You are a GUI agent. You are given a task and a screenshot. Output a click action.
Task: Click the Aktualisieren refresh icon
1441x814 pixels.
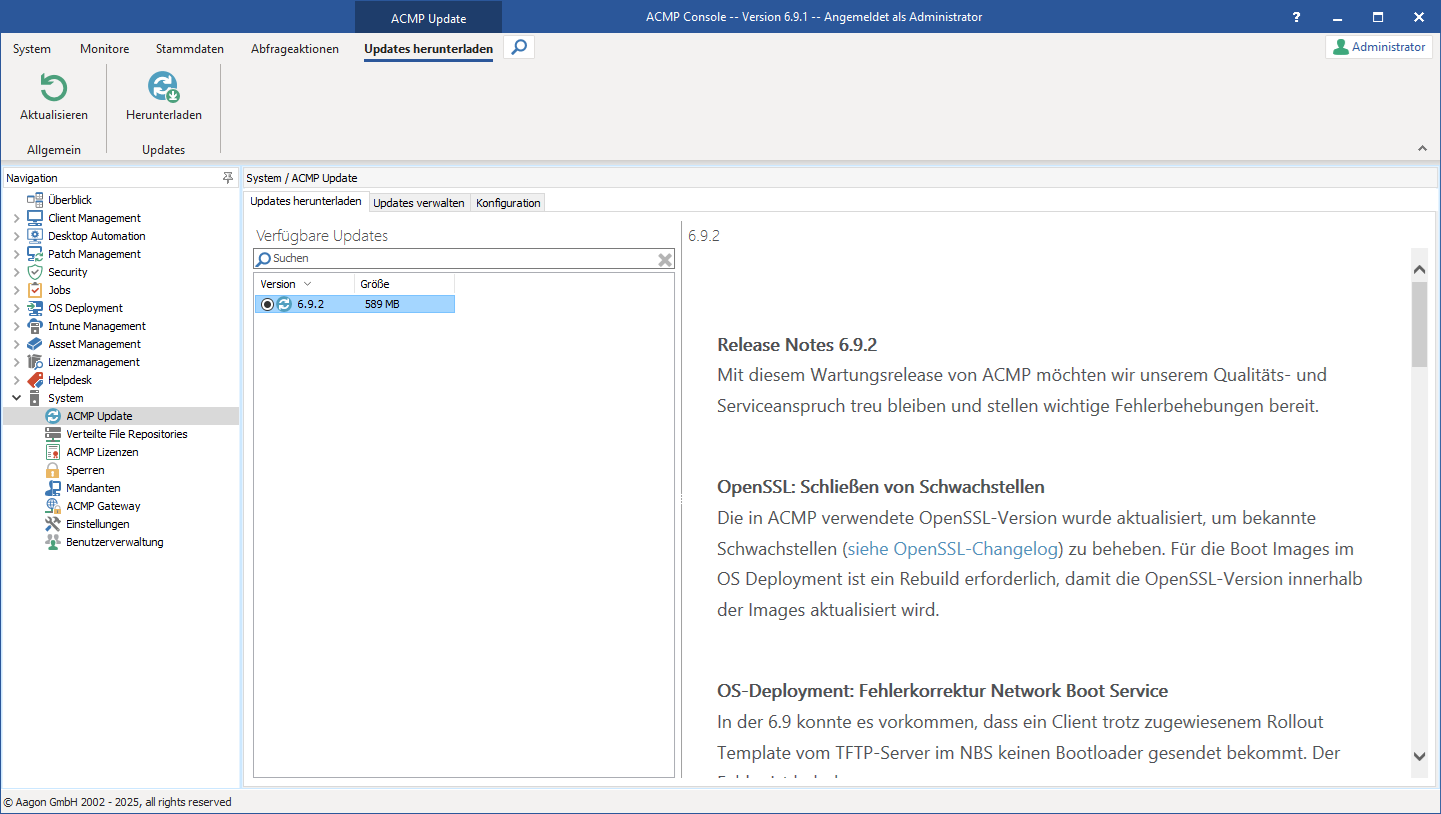pyautogui.click(x=53, y=87)
